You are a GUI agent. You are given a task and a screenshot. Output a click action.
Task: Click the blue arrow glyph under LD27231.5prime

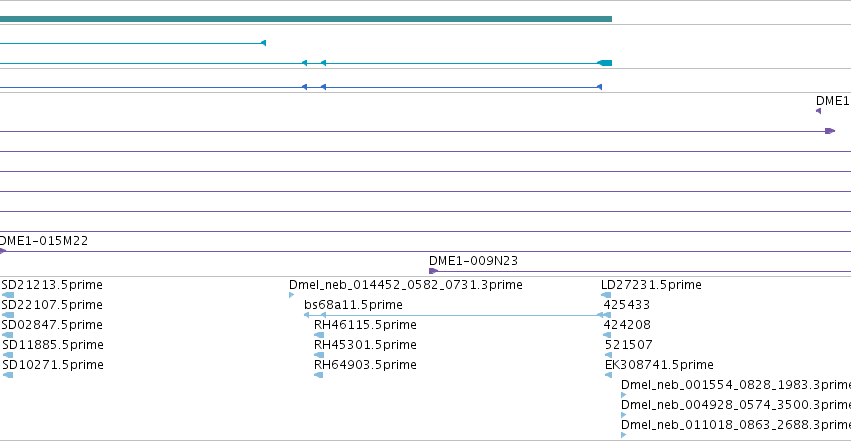tap(606, 295)
